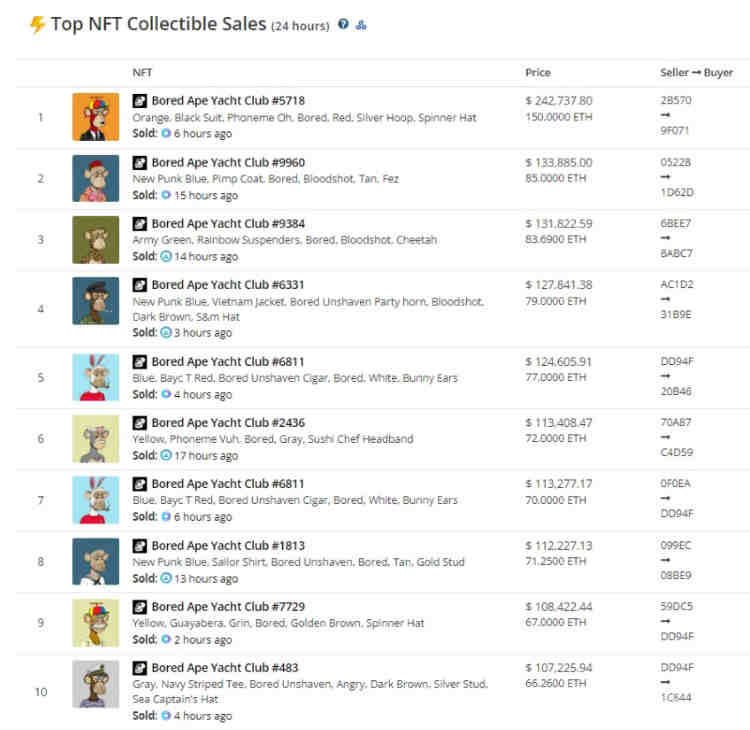Open Bored Ape Yacht Club #1813 link
The width and height of the screenshot is (750, 730).
(228, 545)
